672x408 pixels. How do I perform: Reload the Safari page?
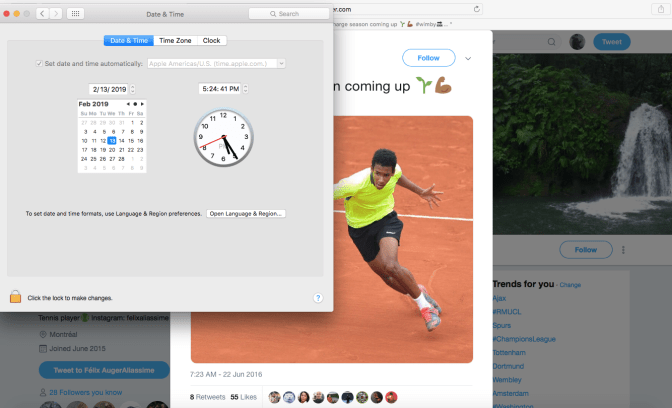pyautogui.click(x=477, y=8)
